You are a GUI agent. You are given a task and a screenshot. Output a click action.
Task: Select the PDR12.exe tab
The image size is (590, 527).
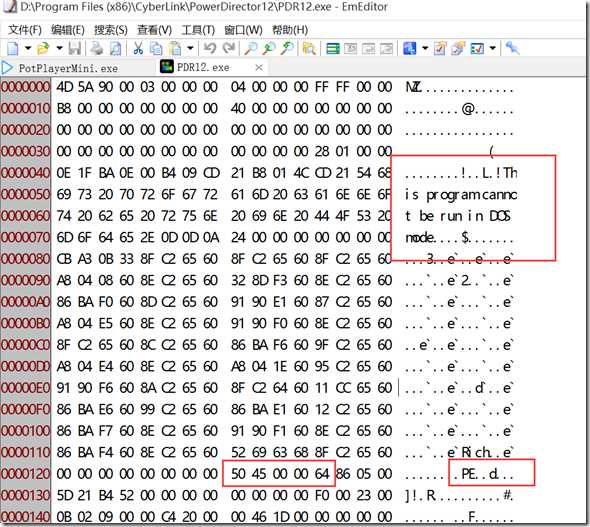tap(203, 67)
